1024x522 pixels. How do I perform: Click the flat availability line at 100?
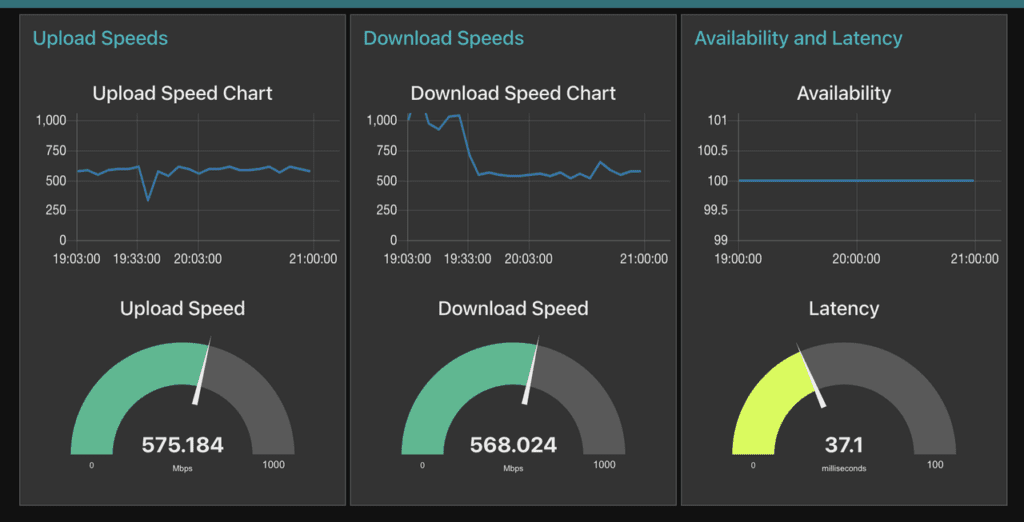pos(856,180)
